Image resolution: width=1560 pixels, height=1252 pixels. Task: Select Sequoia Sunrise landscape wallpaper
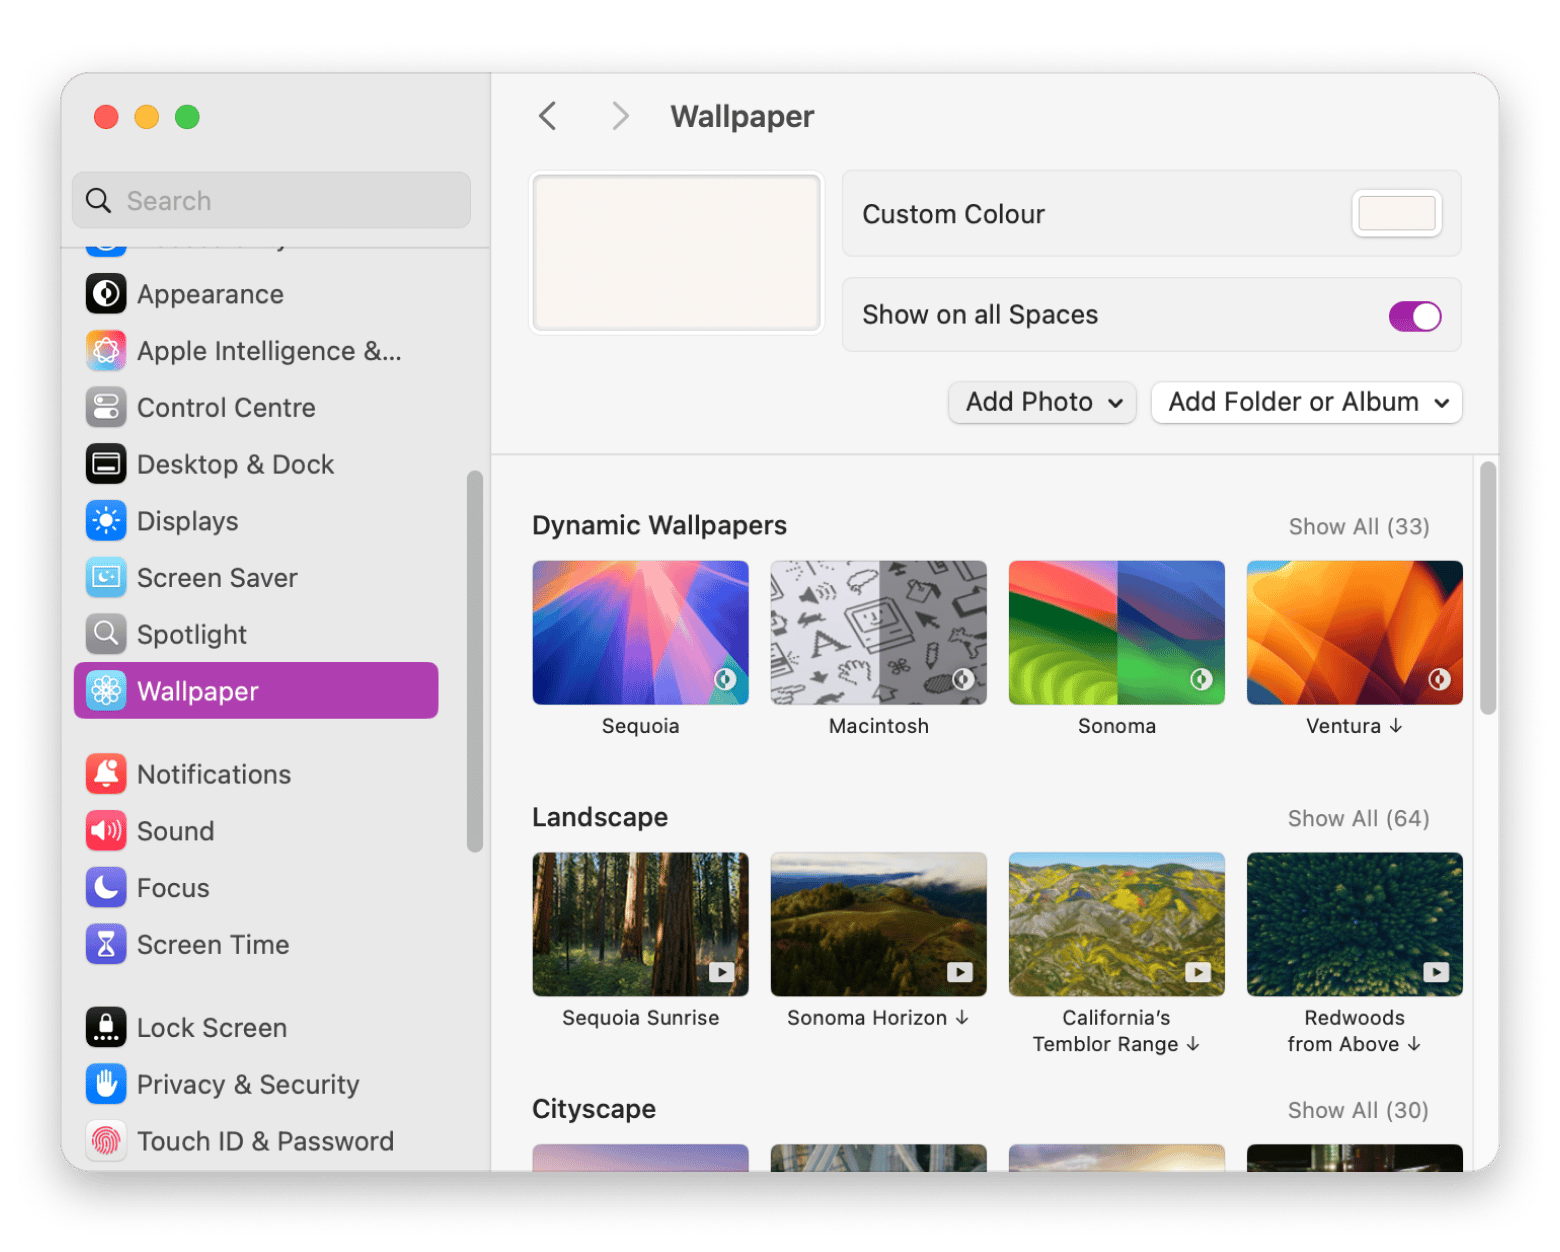click(640, 925)
